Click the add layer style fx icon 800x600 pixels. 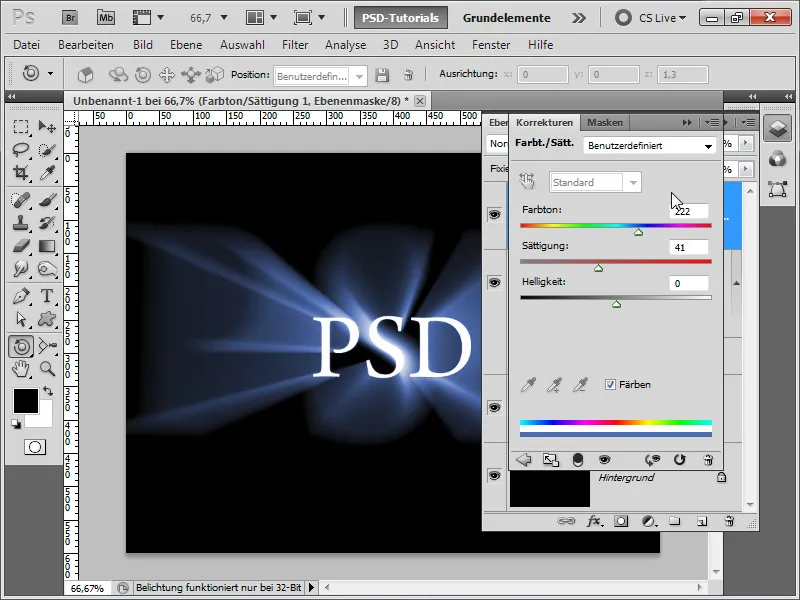(594, 521)
